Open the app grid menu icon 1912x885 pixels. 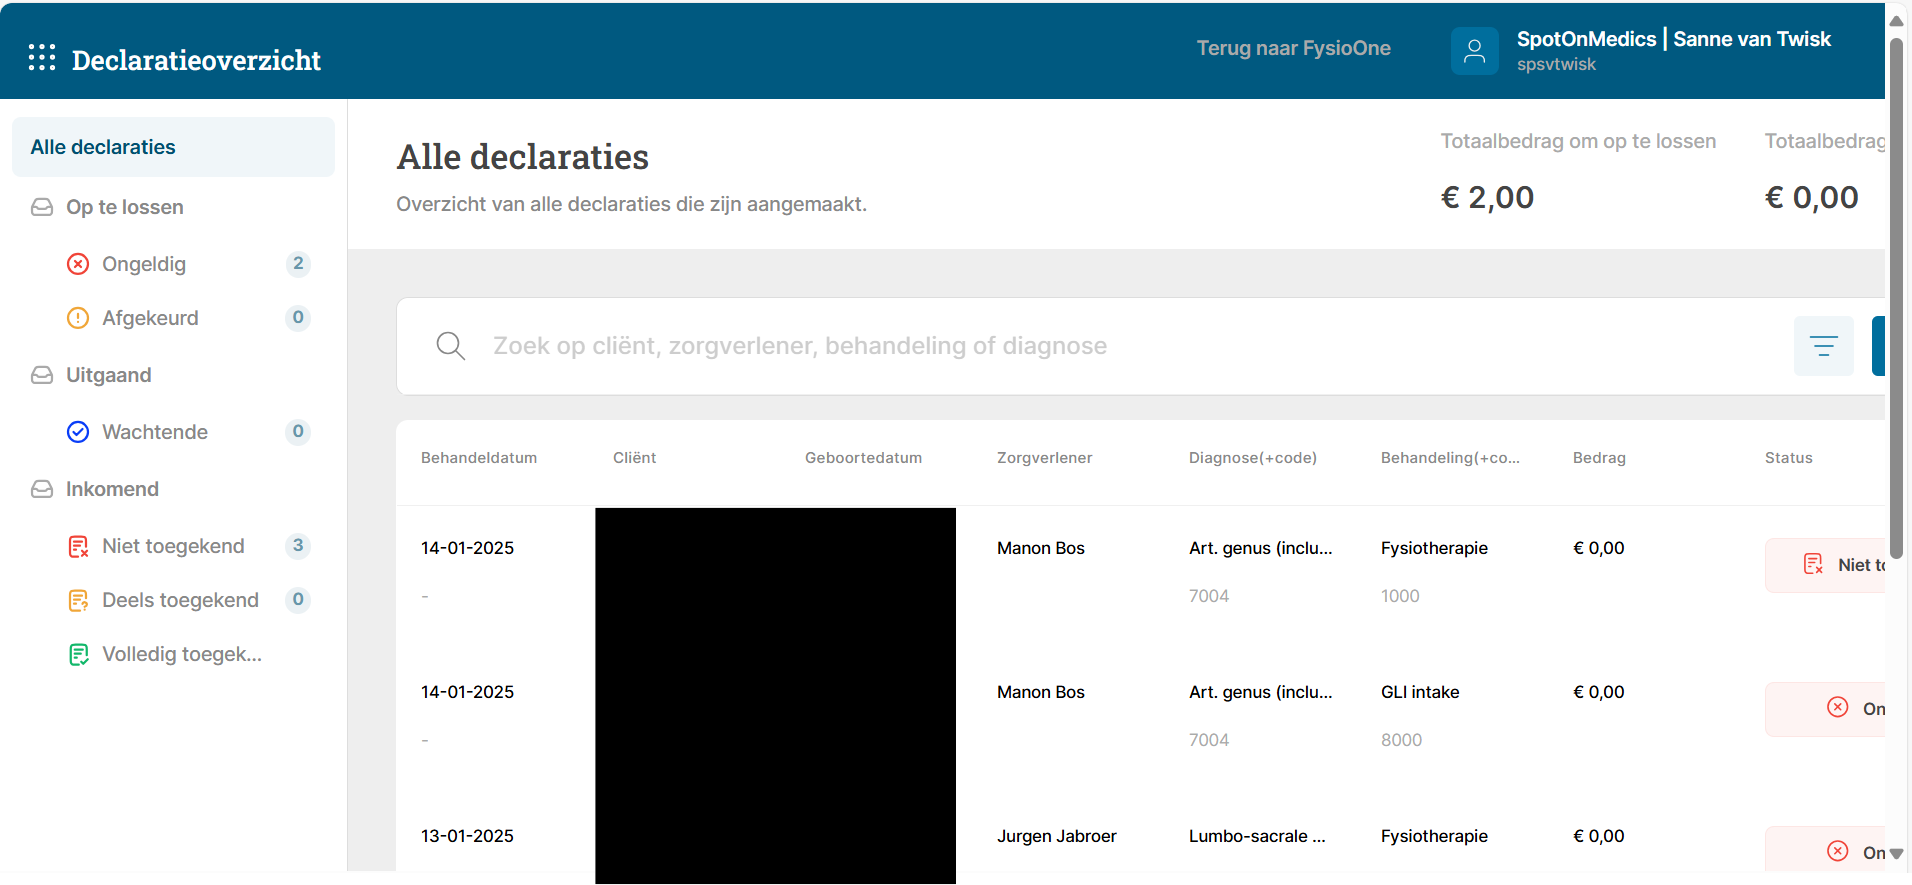tap(42, 58)
